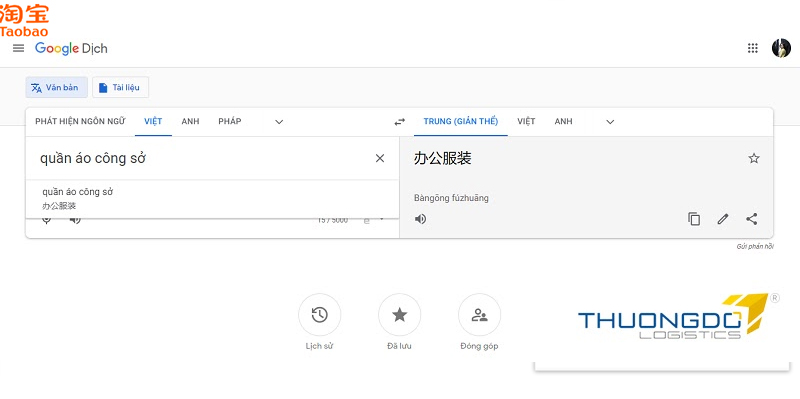The image size is (800, 399).
Task: Click the Gửi phản hồi feedback link
Action: coord(755,246)
